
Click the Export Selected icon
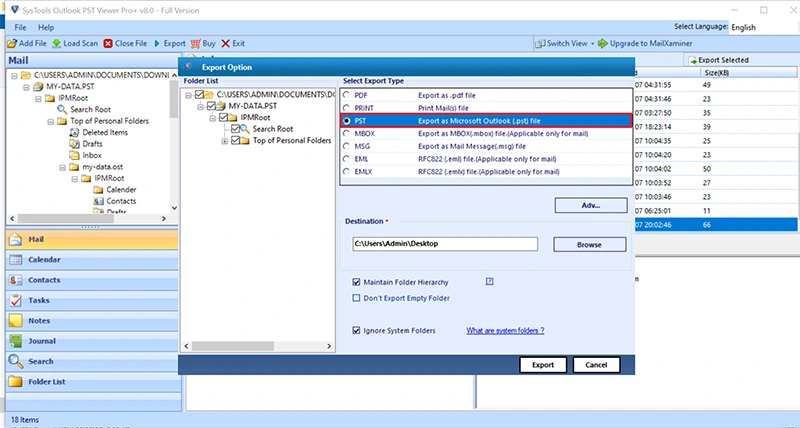pos(693,61)
